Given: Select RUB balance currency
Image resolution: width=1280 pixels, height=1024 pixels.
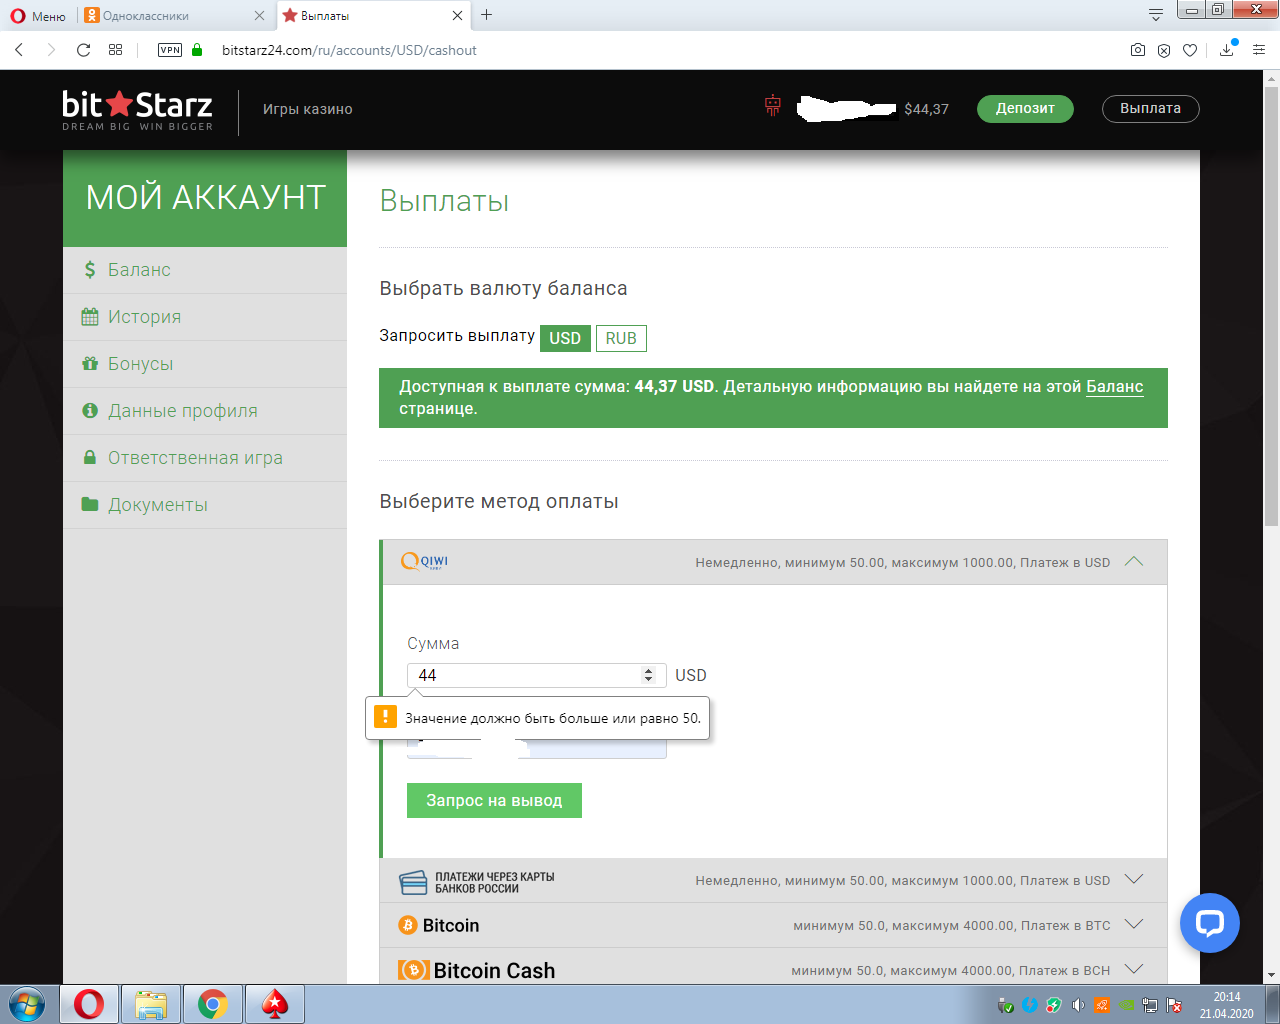Looking at the screenshot, I should coord(621,338).
